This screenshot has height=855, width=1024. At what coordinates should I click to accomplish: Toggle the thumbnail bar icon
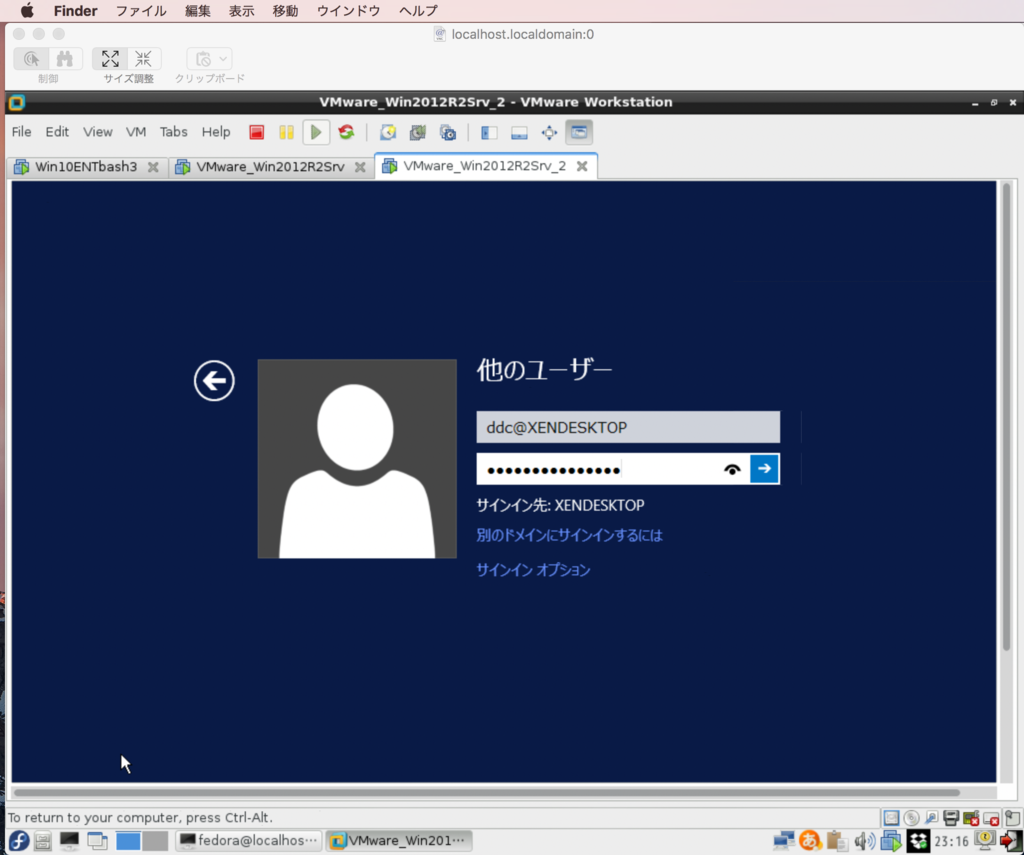[519, 133]
